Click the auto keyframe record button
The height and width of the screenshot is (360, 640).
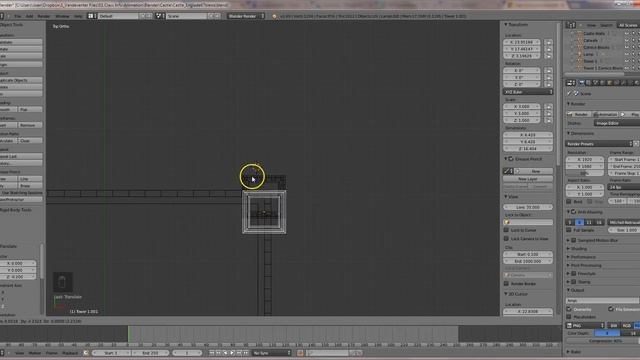pyautogui.click(x=300, y=353)
